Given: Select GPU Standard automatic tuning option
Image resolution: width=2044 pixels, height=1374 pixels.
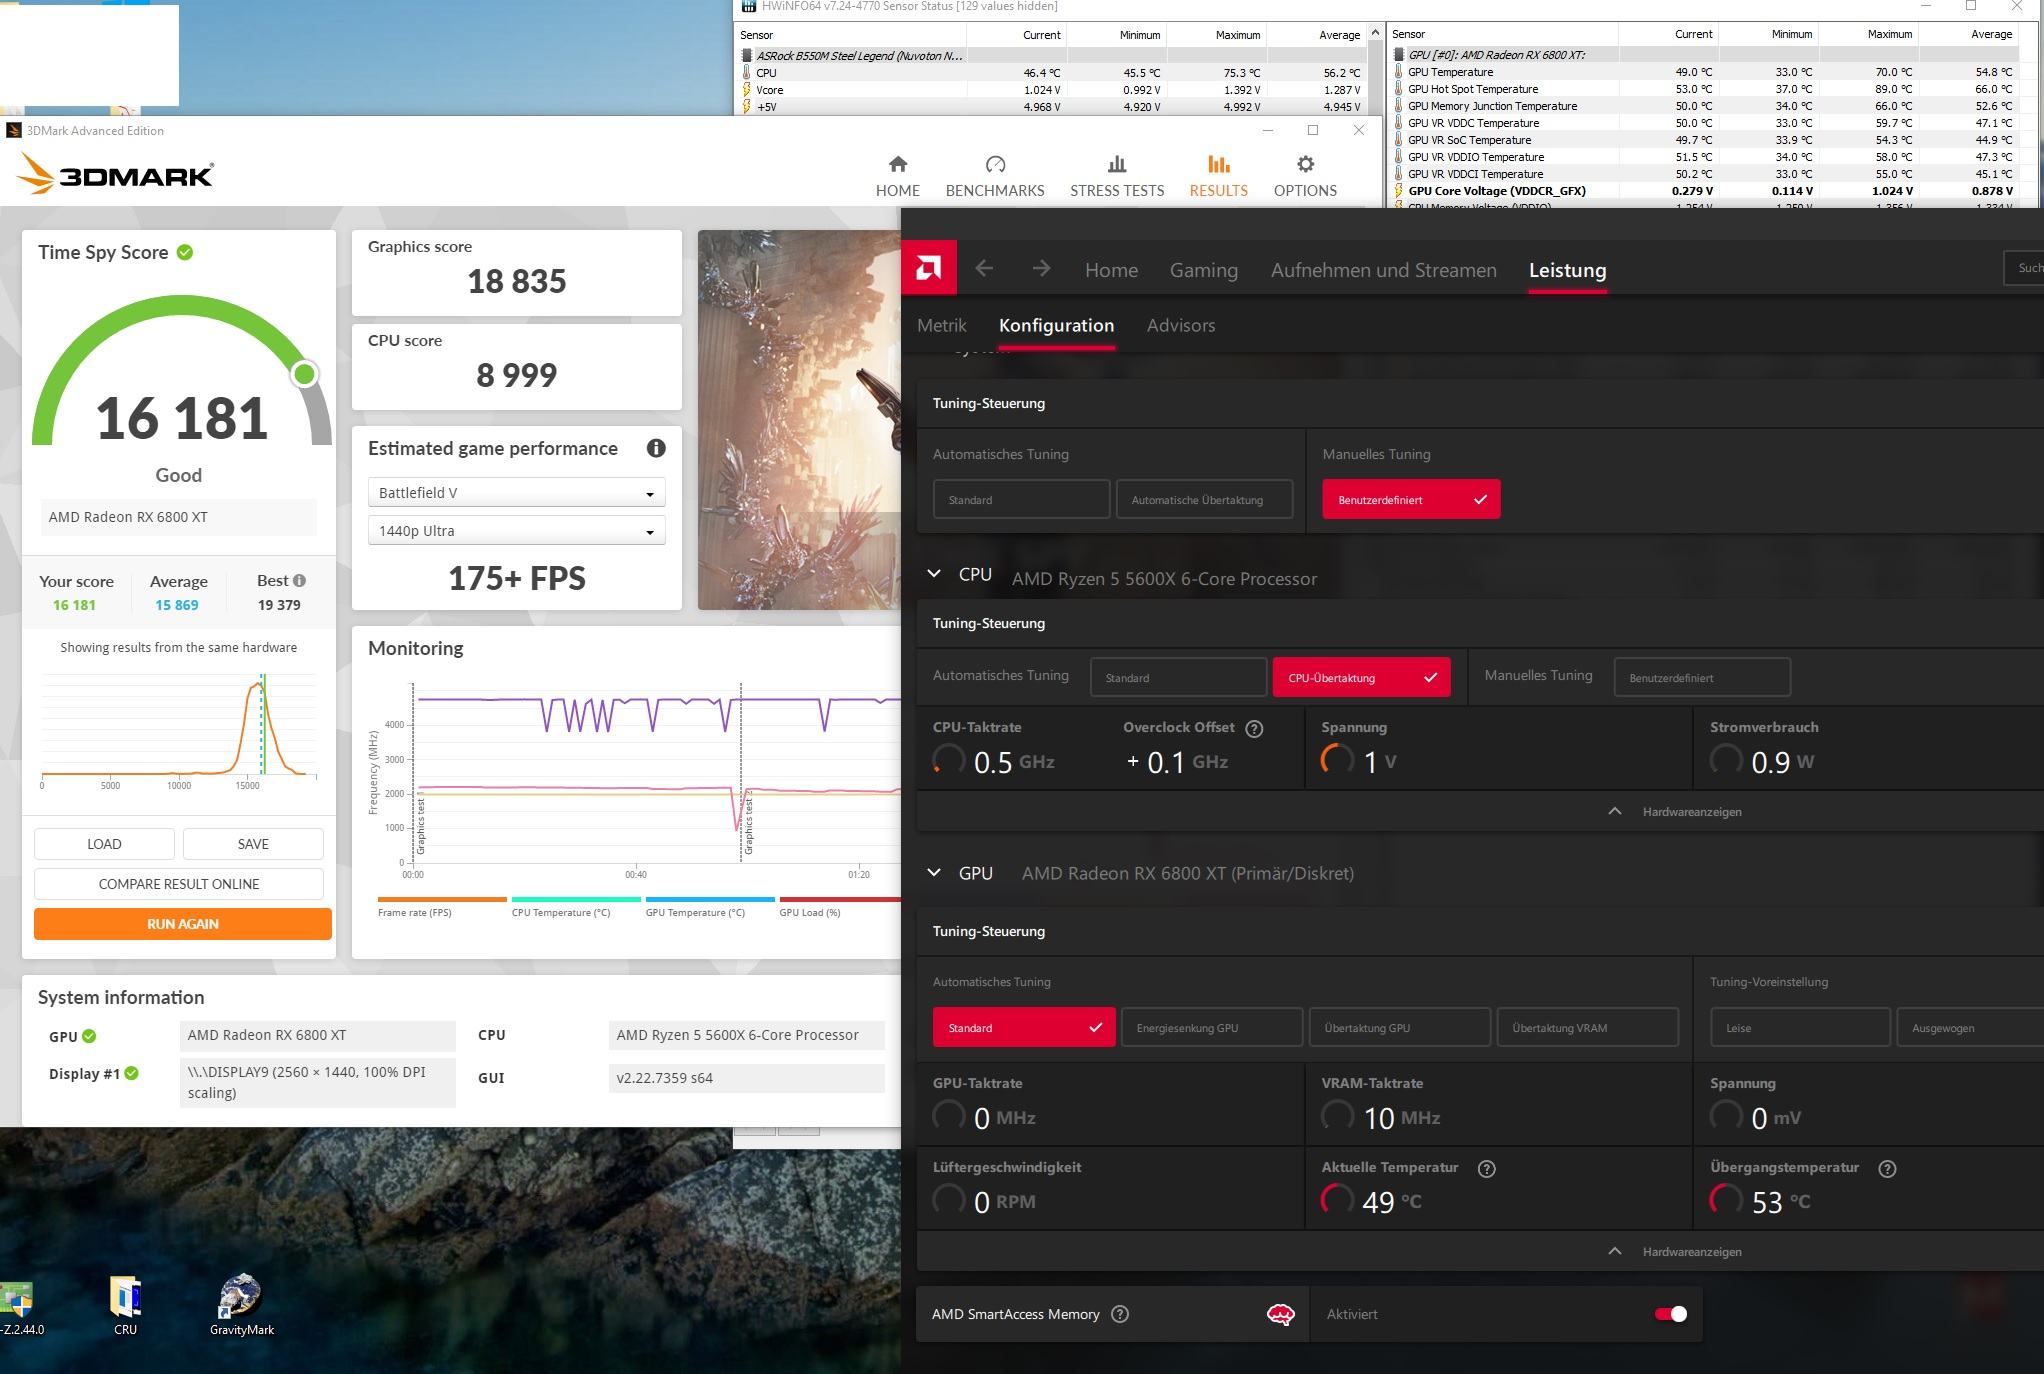Looking at the screenshot, I should [1024, 1027].
